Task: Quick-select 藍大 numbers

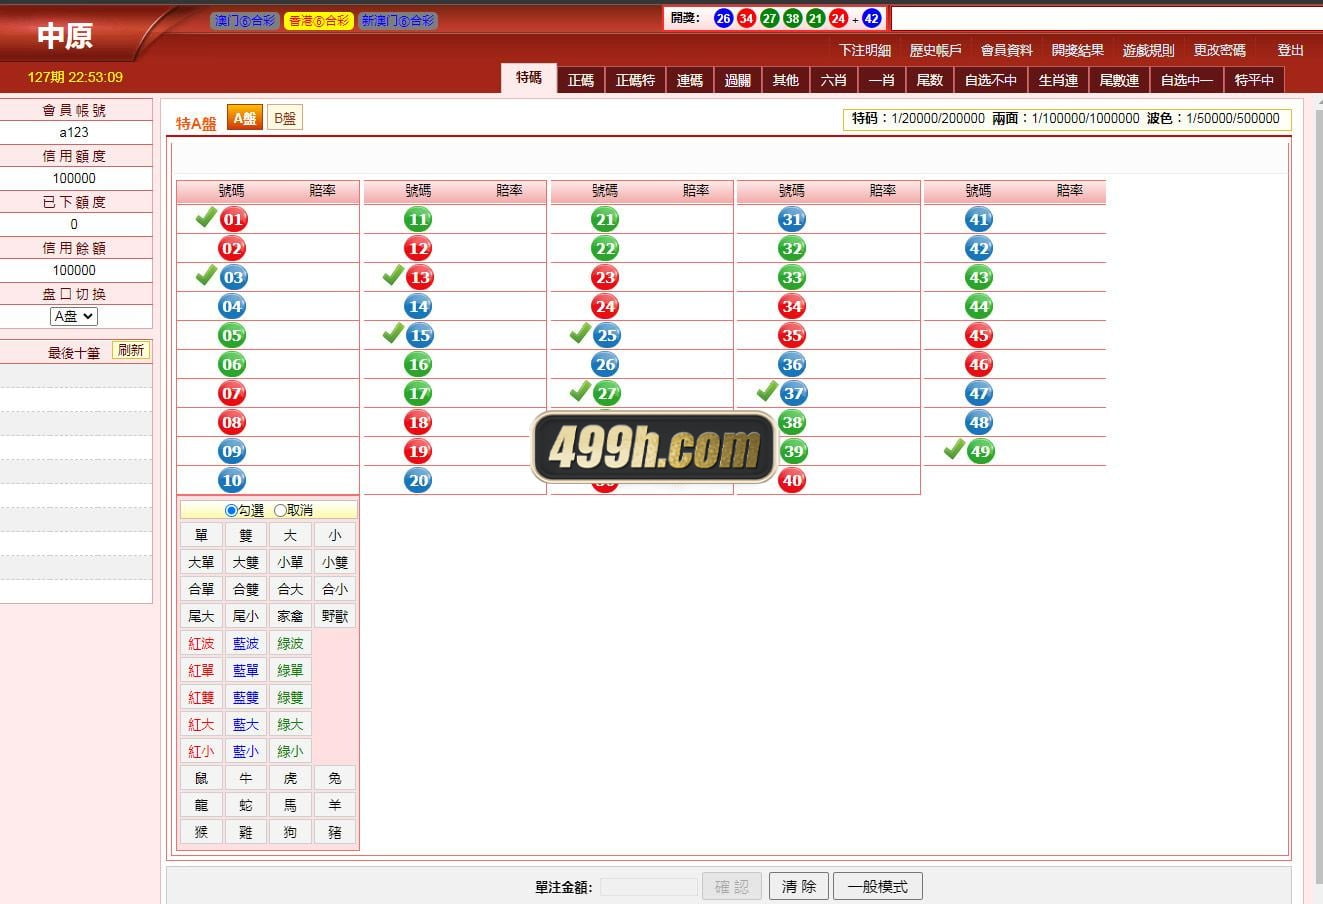Action: click(246, 724)
